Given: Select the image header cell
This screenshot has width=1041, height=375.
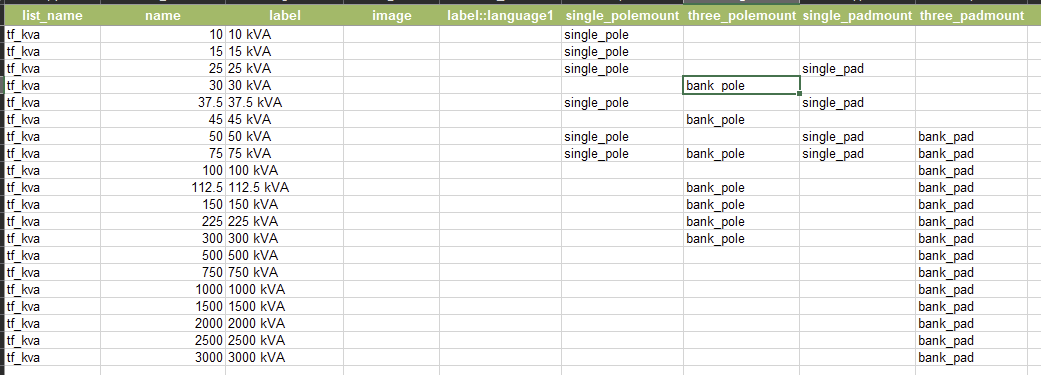Looking at the screenshot, I should coord(392,15).
